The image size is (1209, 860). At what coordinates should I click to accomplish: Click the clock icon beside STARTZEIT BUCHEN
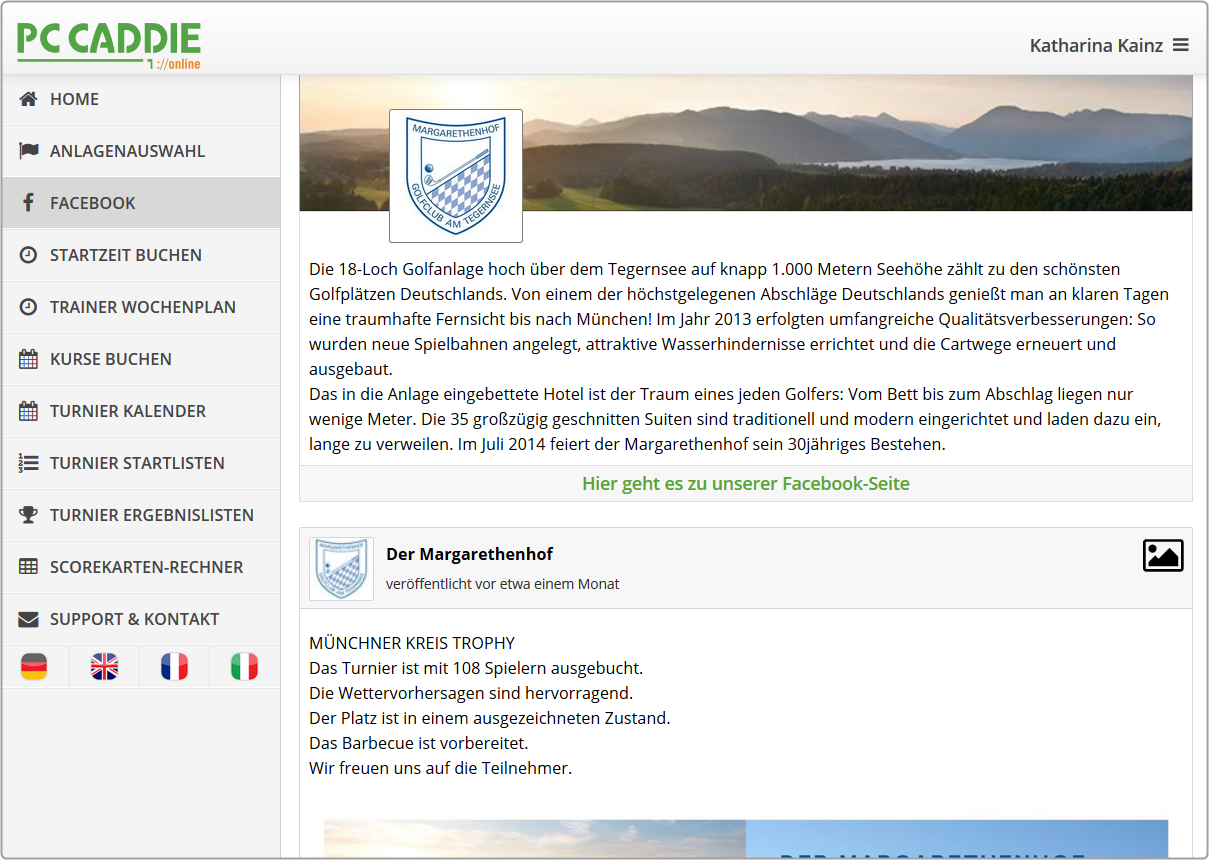click(x=28, y=255)
